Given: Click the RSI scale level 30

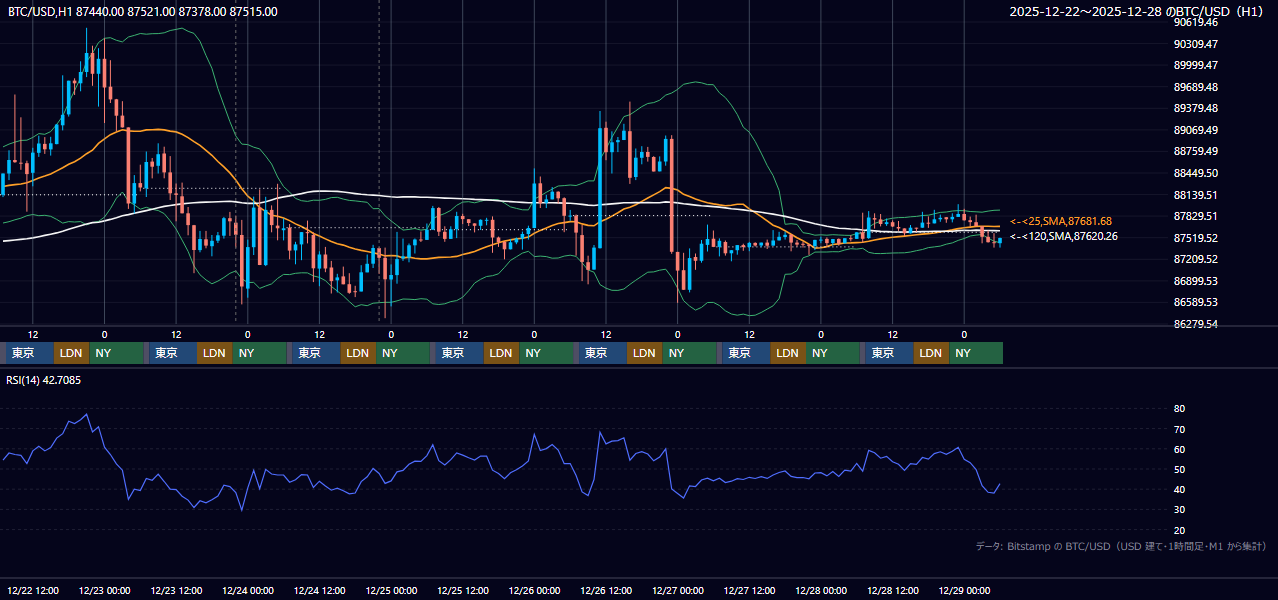Looking at the screenshot, I should 1179,510.
